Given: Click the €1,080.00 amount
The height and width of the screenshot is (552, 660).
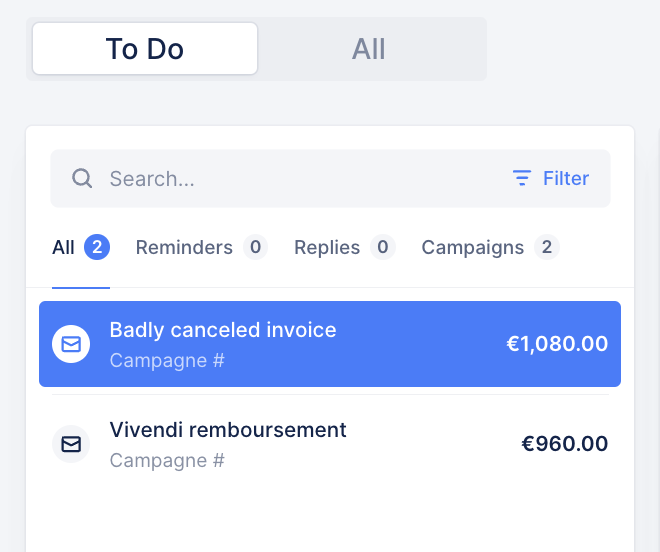Looking at the screenshot, I should (557, 344).
